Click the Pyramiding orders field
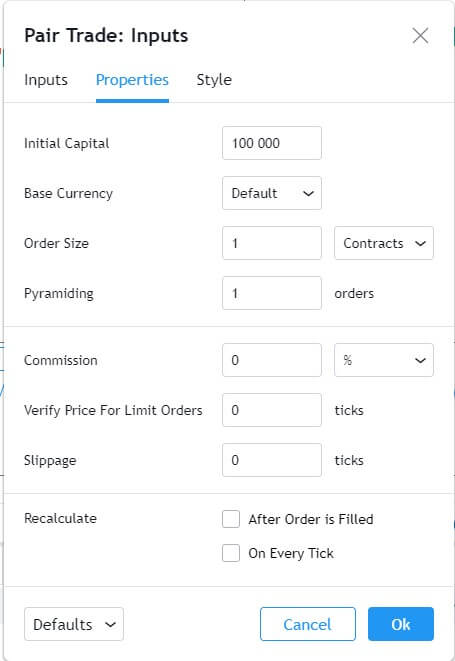The height and width of the screenshot is (661, 455). (x=272, y=293)
